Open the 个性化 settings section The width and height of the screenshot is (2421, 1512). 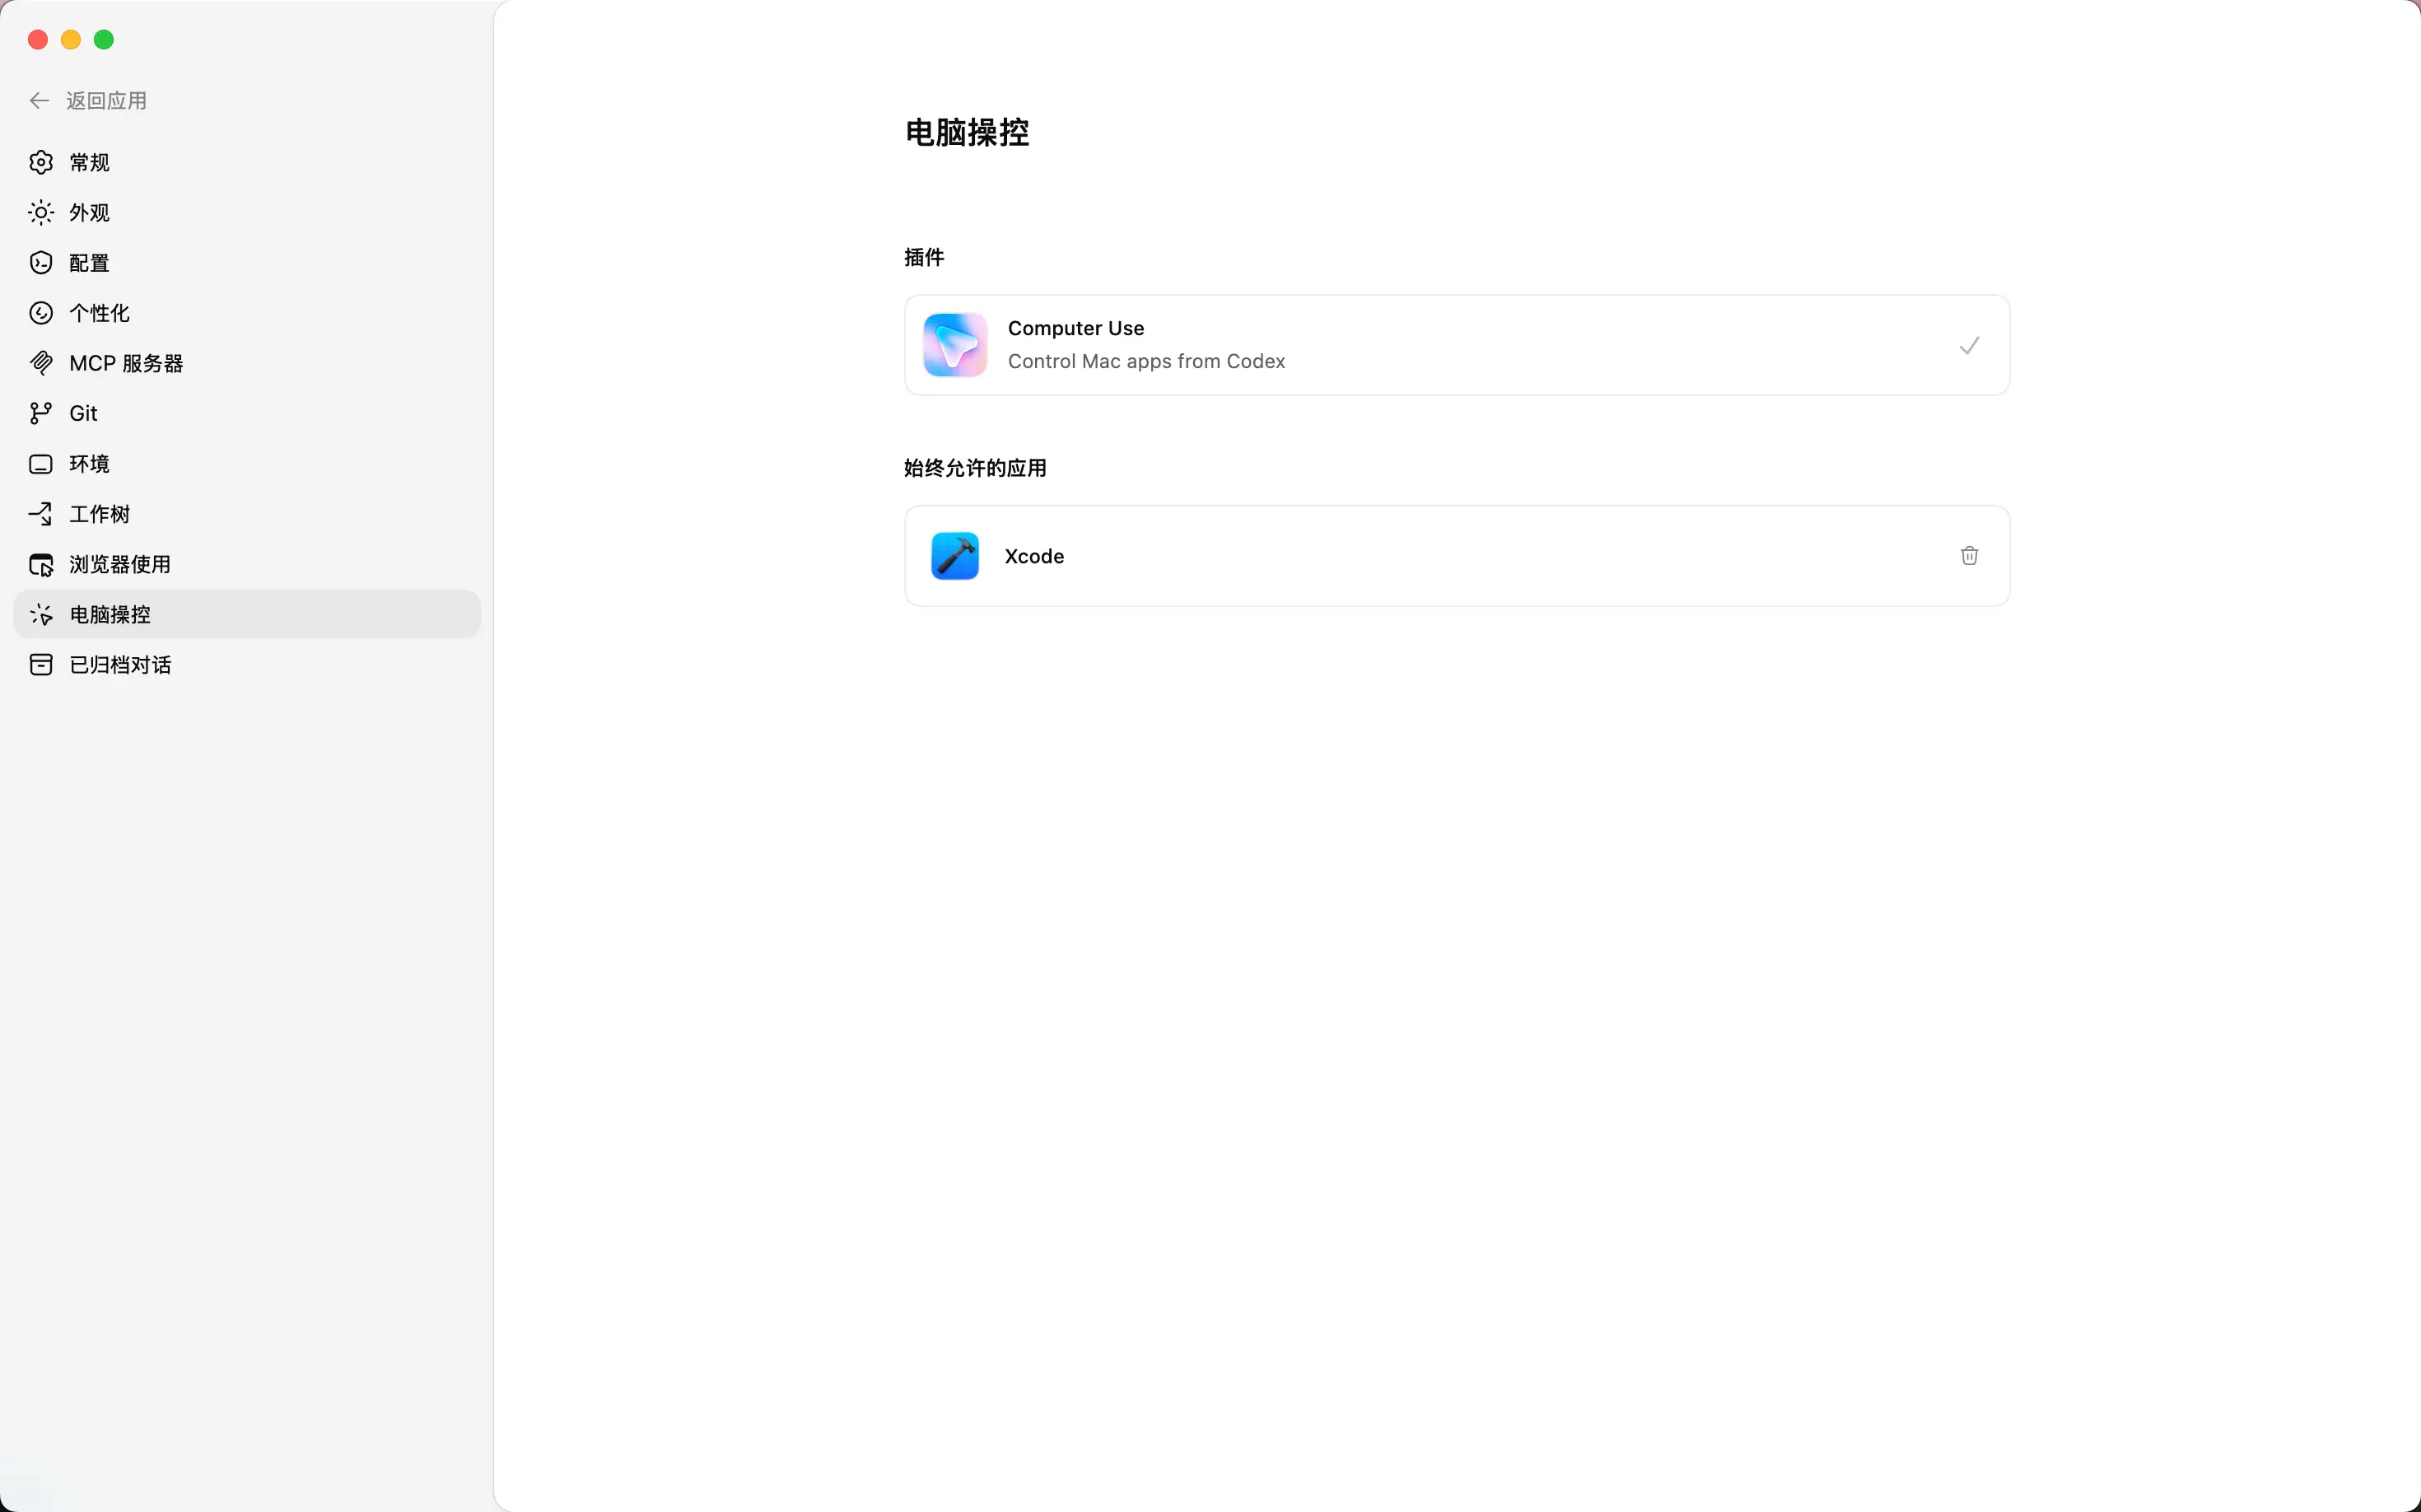(99, 313)
